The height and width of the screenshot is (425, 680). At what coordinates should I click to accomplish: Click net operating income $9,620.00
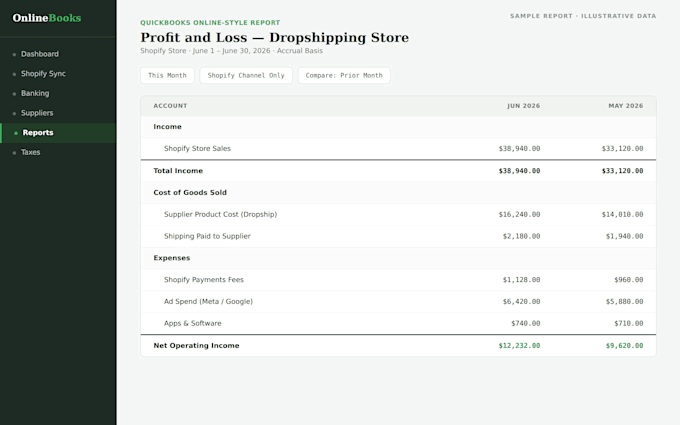tap(624, 346)
